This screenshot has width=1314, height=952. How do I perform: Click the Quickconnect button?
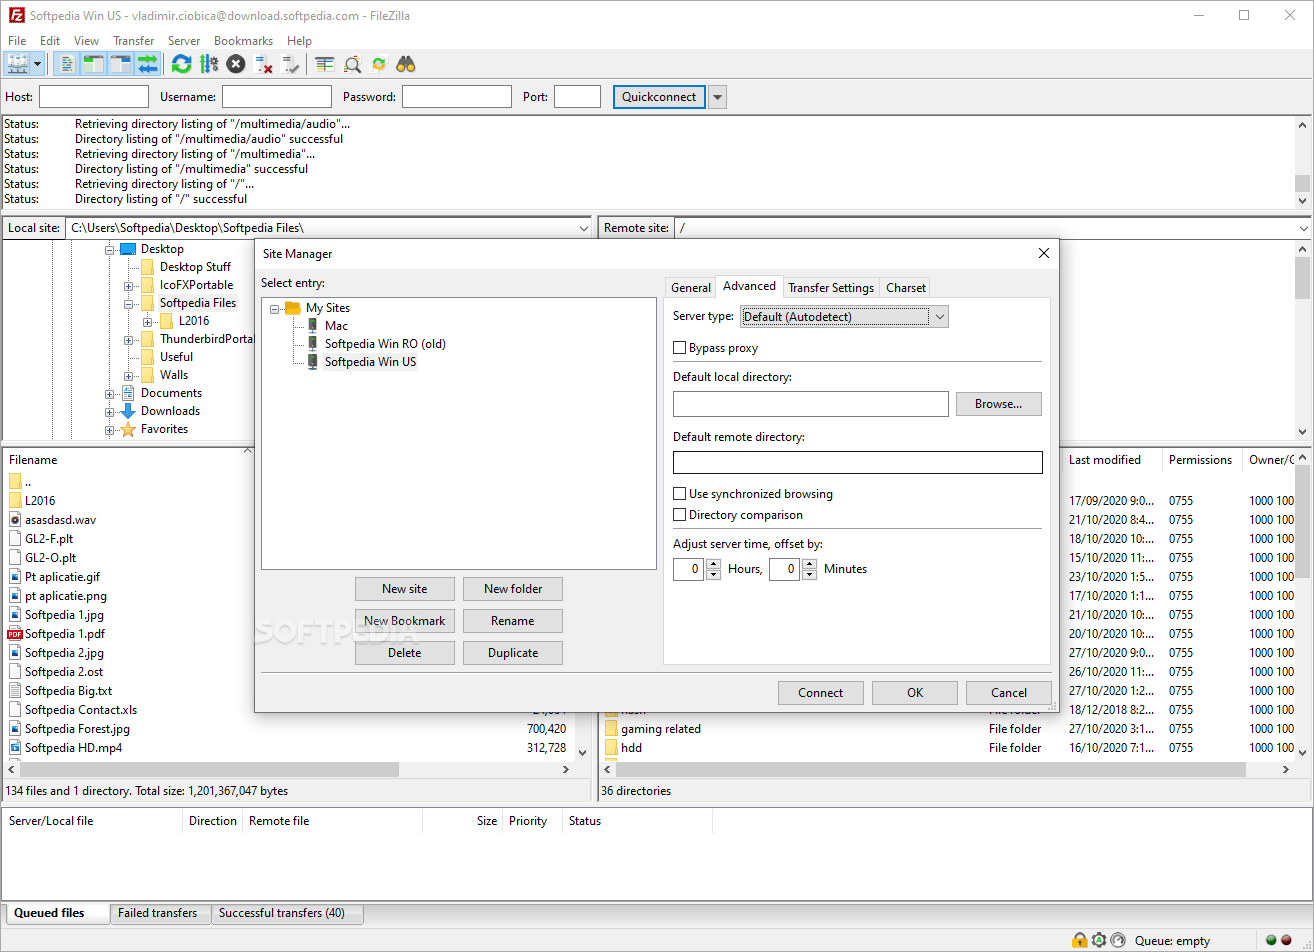point(659,97)
